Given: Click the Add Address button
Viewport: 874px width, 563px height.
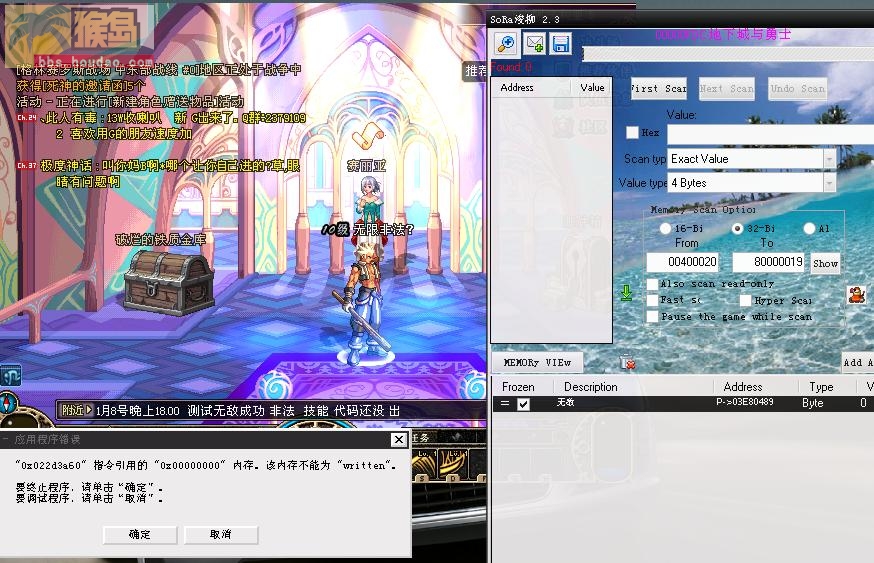Looking at the screenshot, I should click(857, 363).
